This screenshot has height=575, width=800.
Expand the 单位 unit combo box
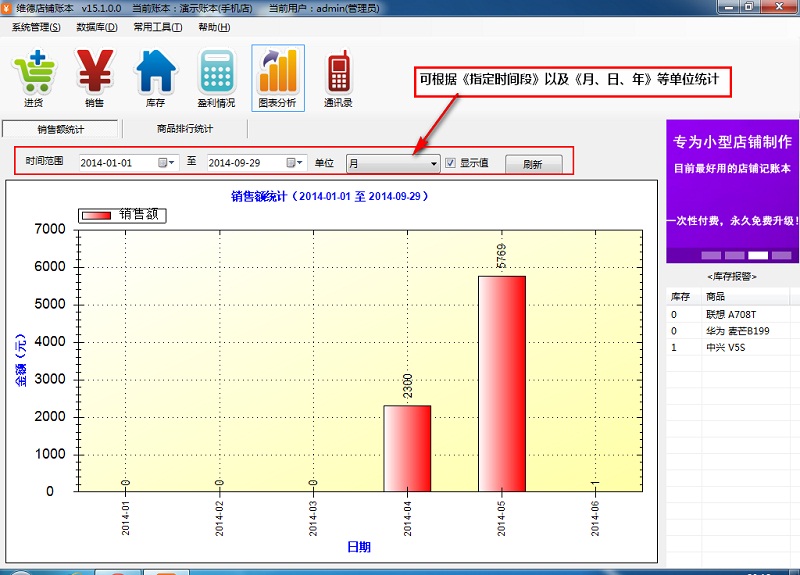pyautogui.click(x=433, y=163)
